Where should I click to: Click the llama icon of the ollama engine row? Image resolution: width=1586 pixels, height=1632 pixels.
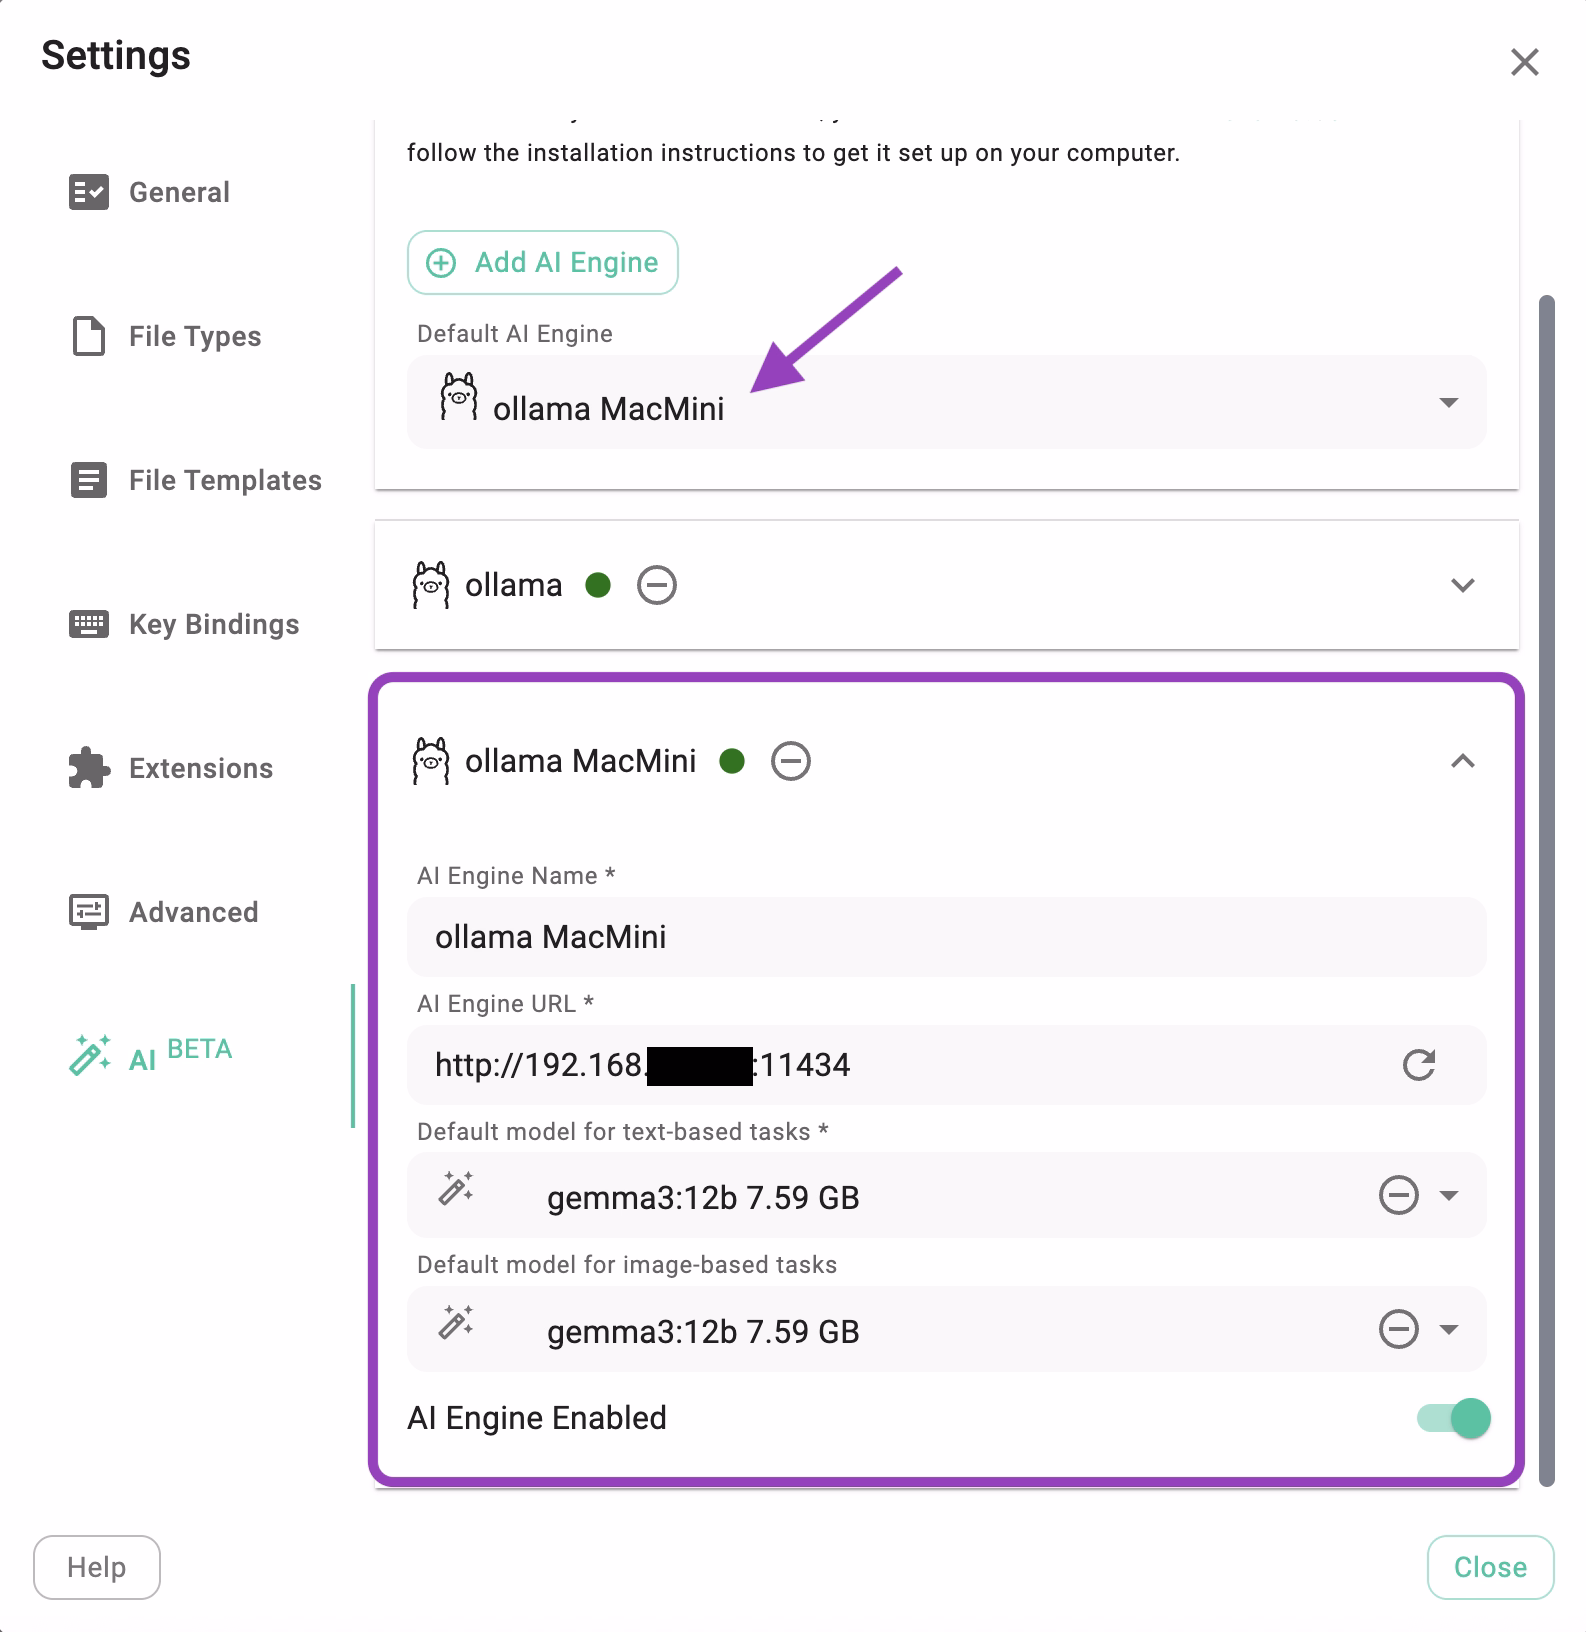[x=431, y=585]
